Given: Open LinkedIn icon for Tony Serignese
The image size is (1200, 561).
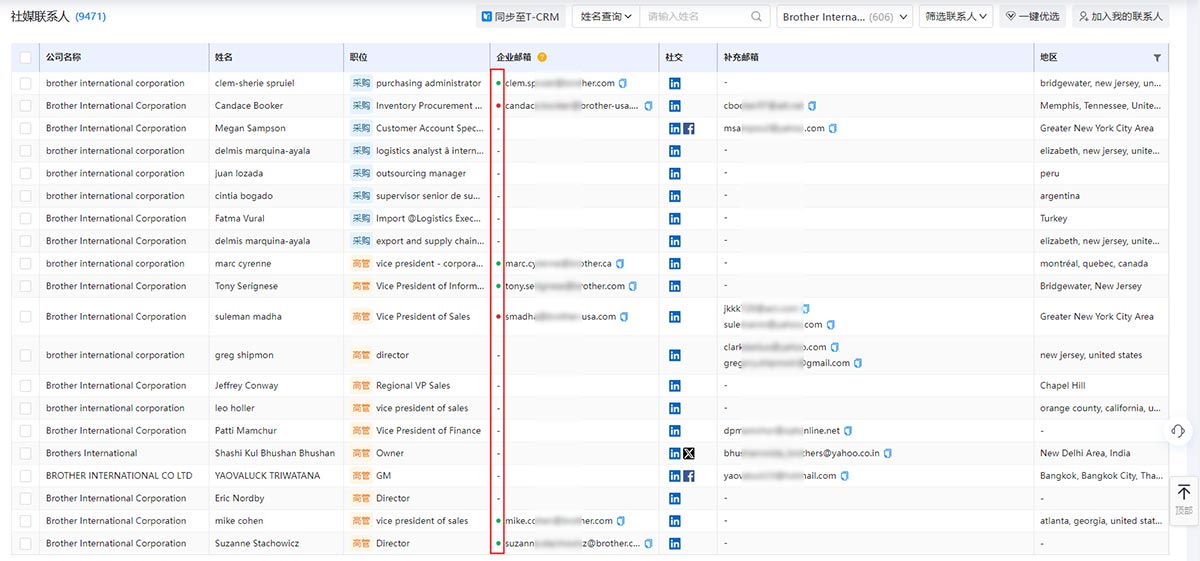Looking at the screenshot, I should pos(675,286).
